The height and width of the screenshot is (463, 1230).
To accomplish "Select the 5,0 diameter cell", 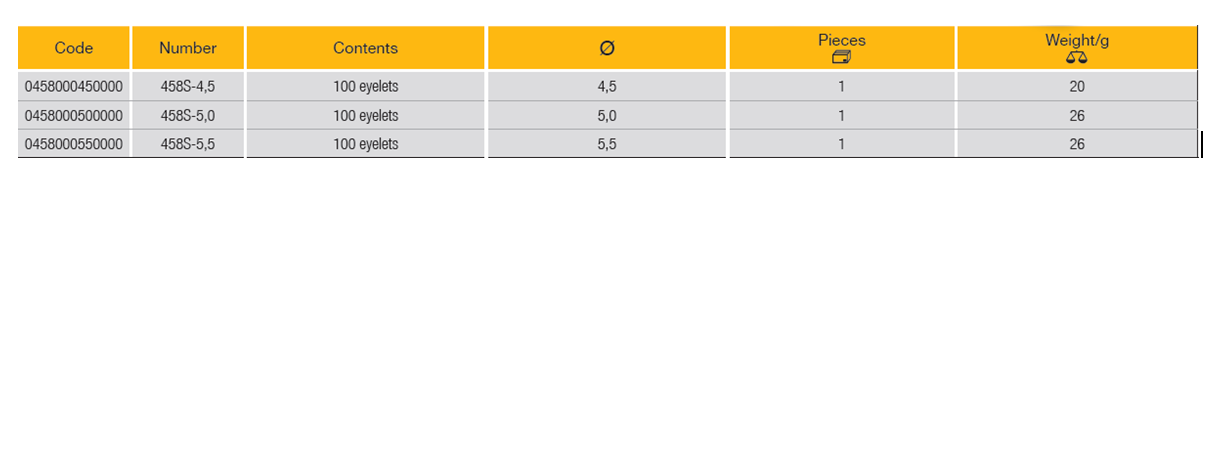I will click(x=607, y=116).
